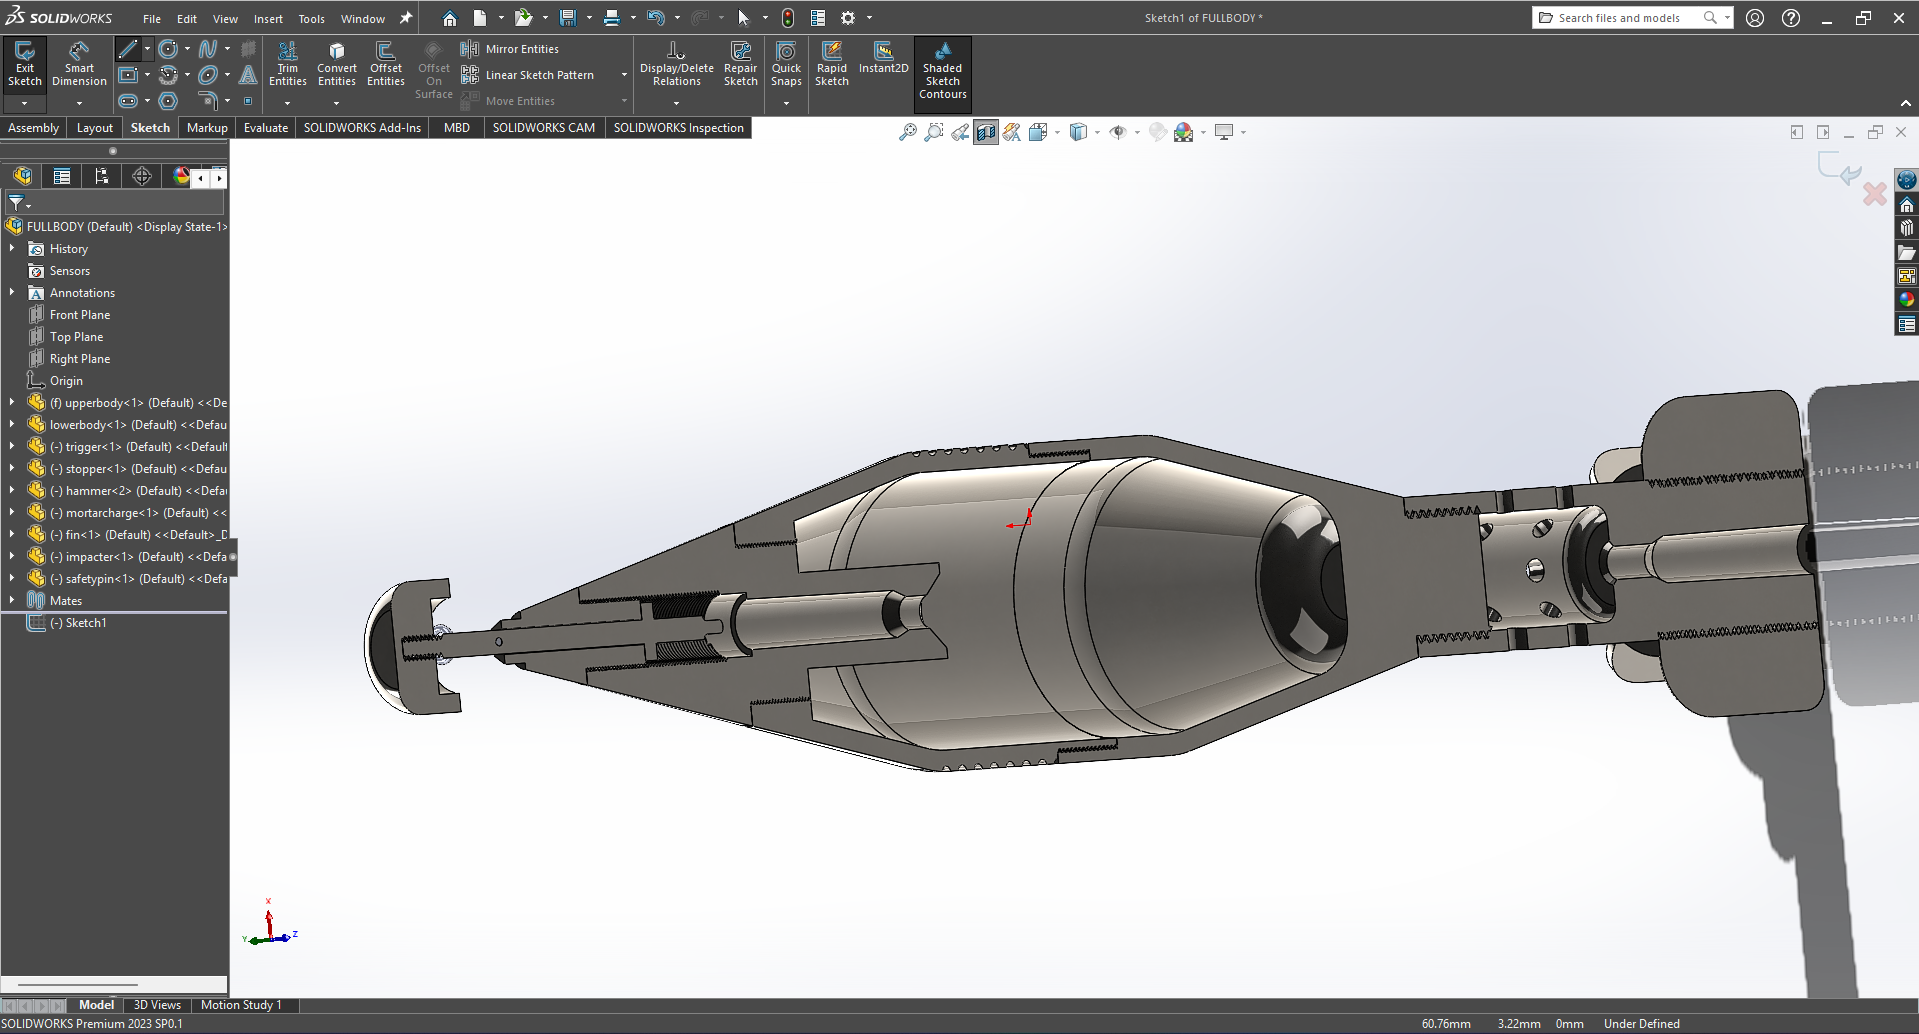Open Line tool dropdown arrow

[x=147, y=49]
